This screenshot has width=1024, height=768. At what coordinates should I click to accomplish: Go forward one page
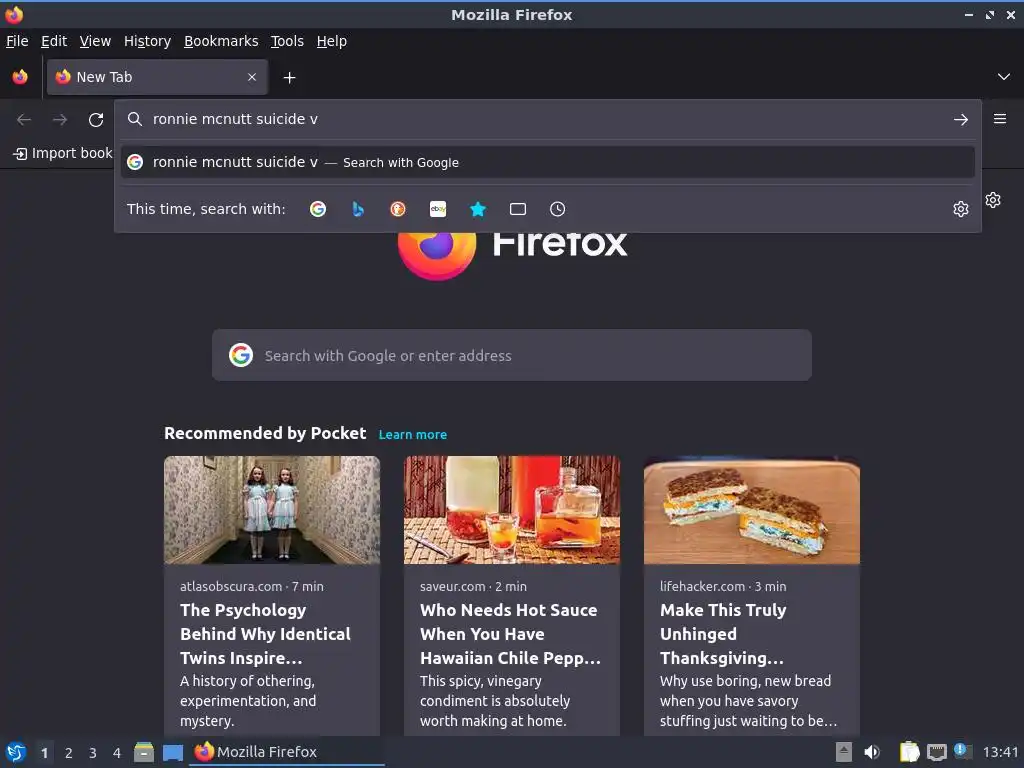(x=60, y=120)
